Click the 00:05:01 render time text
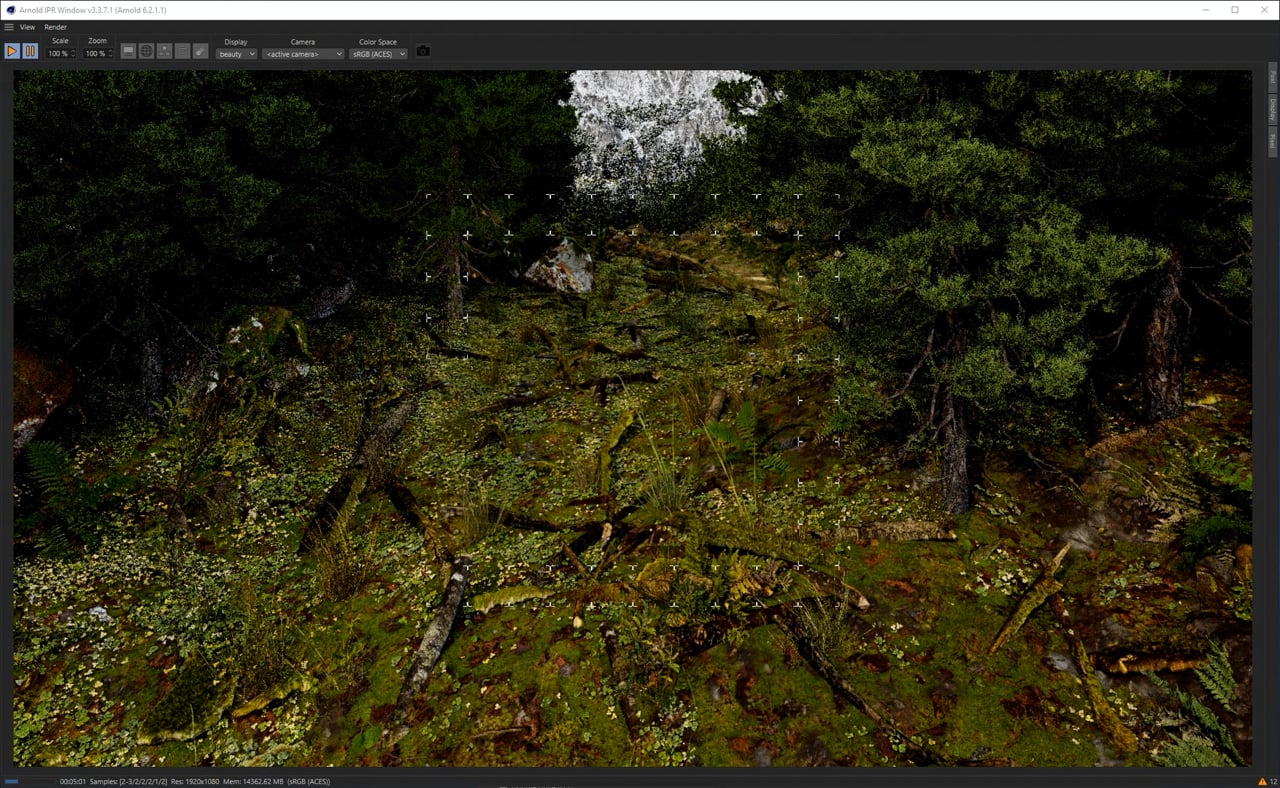 tap(73, 781)
